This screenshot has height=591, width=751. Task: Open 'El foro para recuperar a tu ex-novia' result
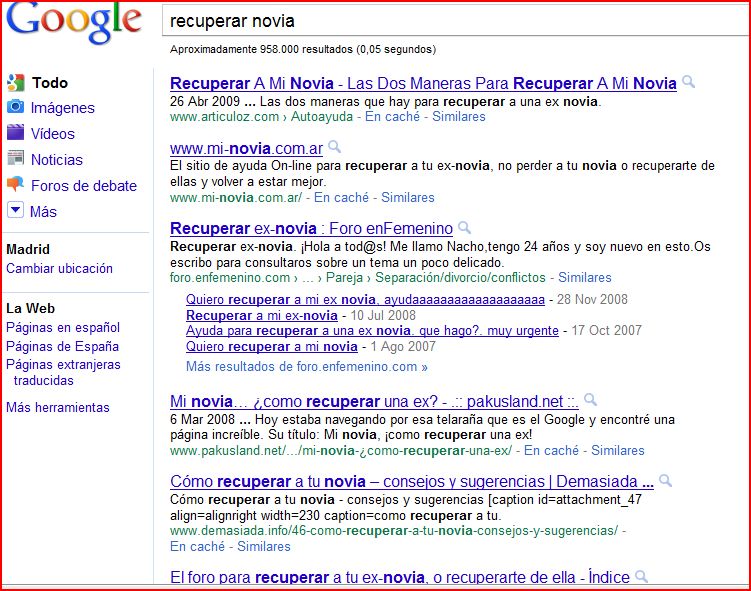tap(399, 577)
